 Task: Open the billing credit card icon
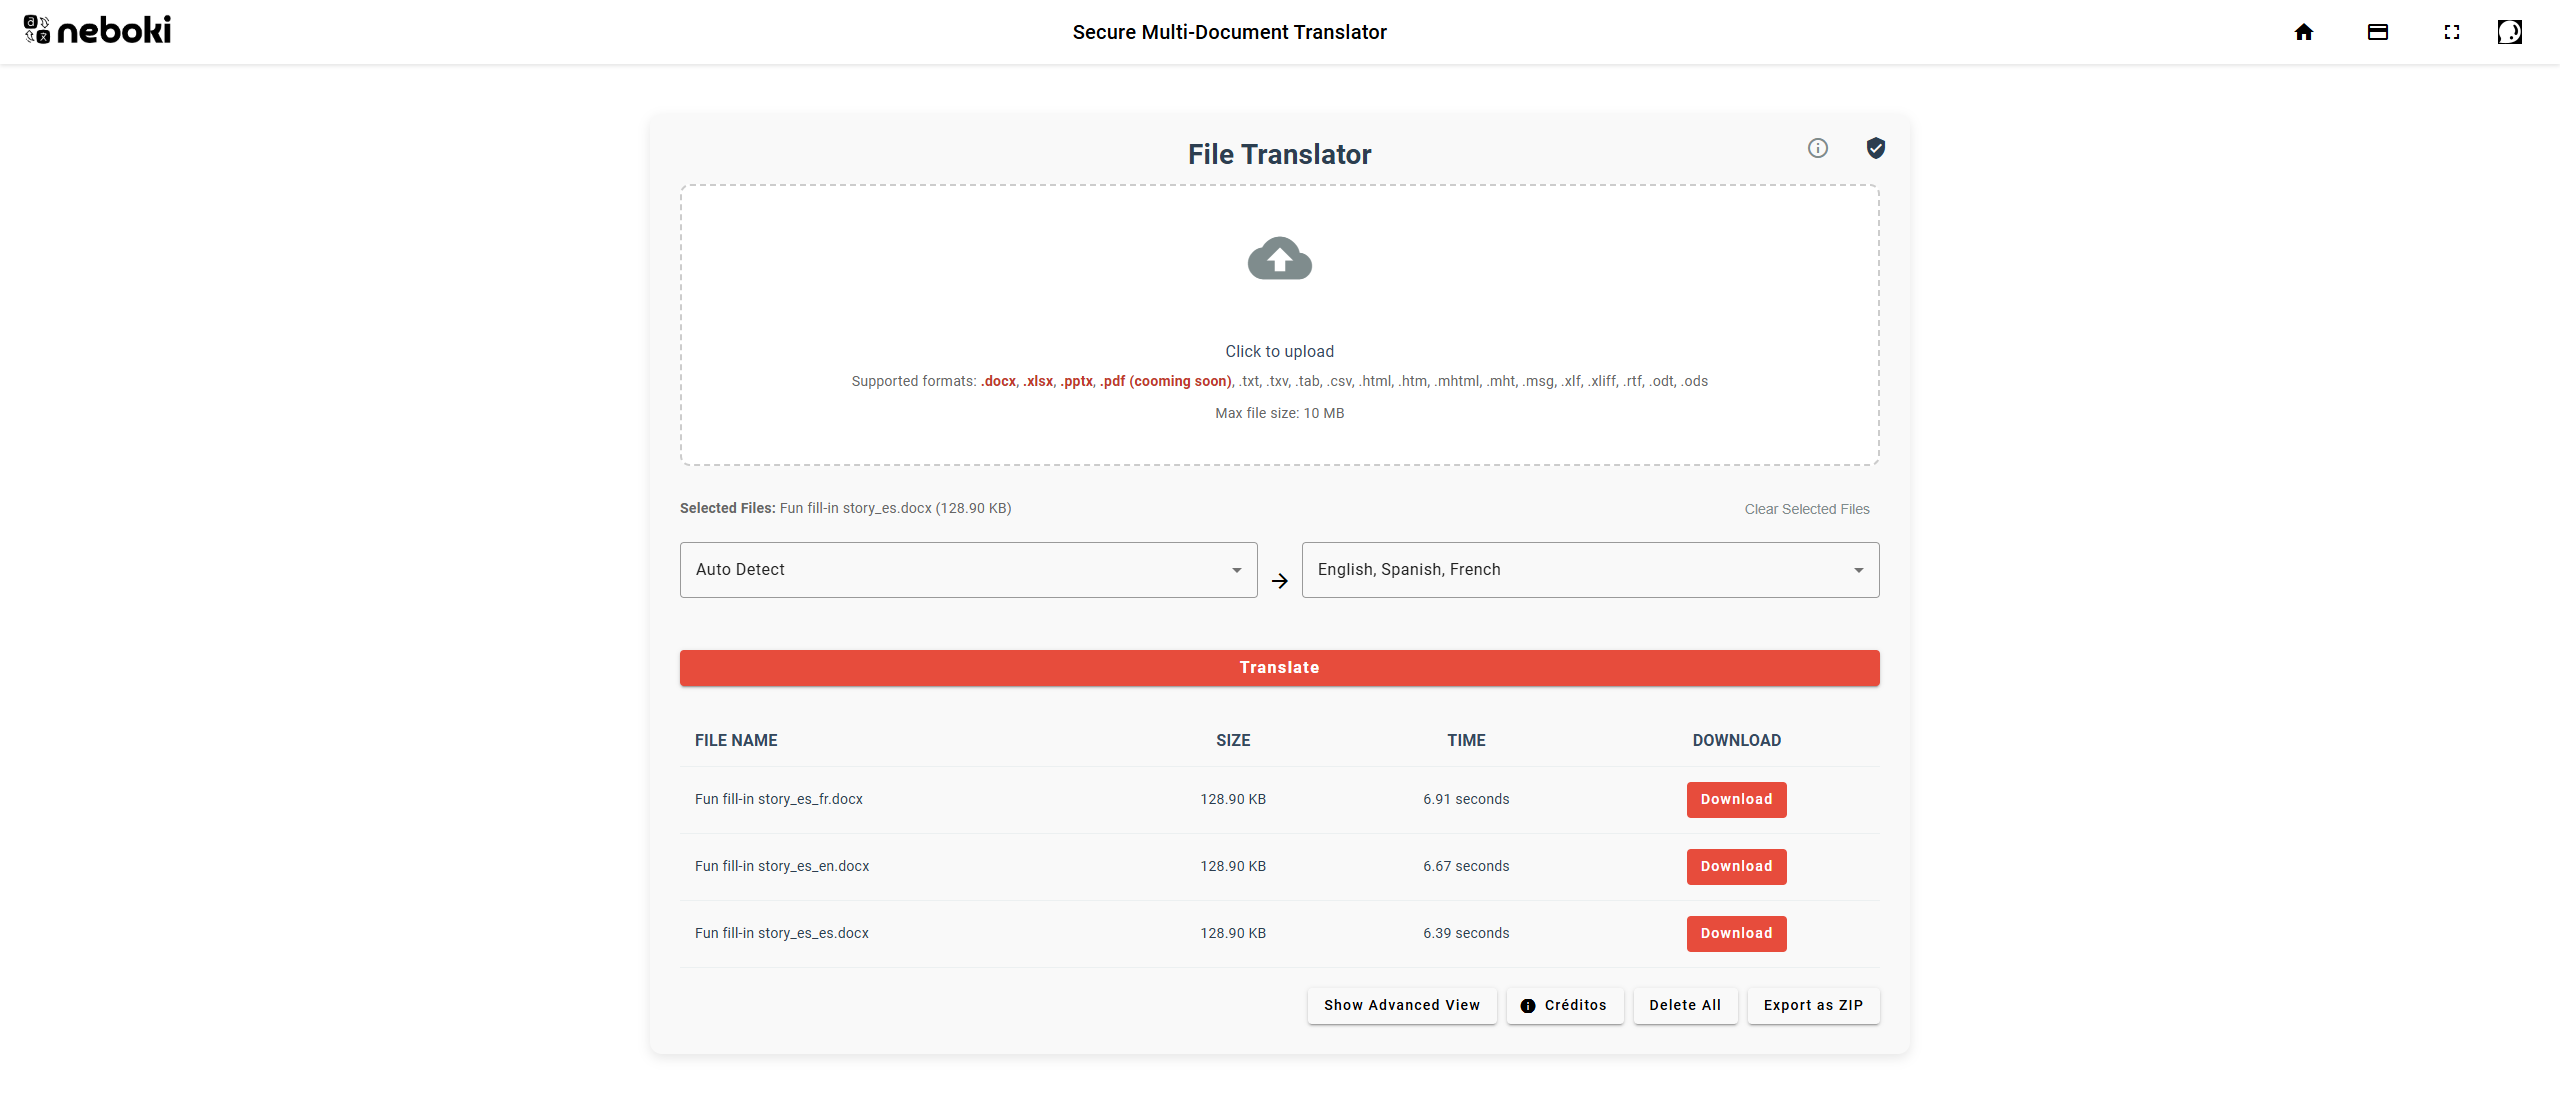tap(2378, 32)
